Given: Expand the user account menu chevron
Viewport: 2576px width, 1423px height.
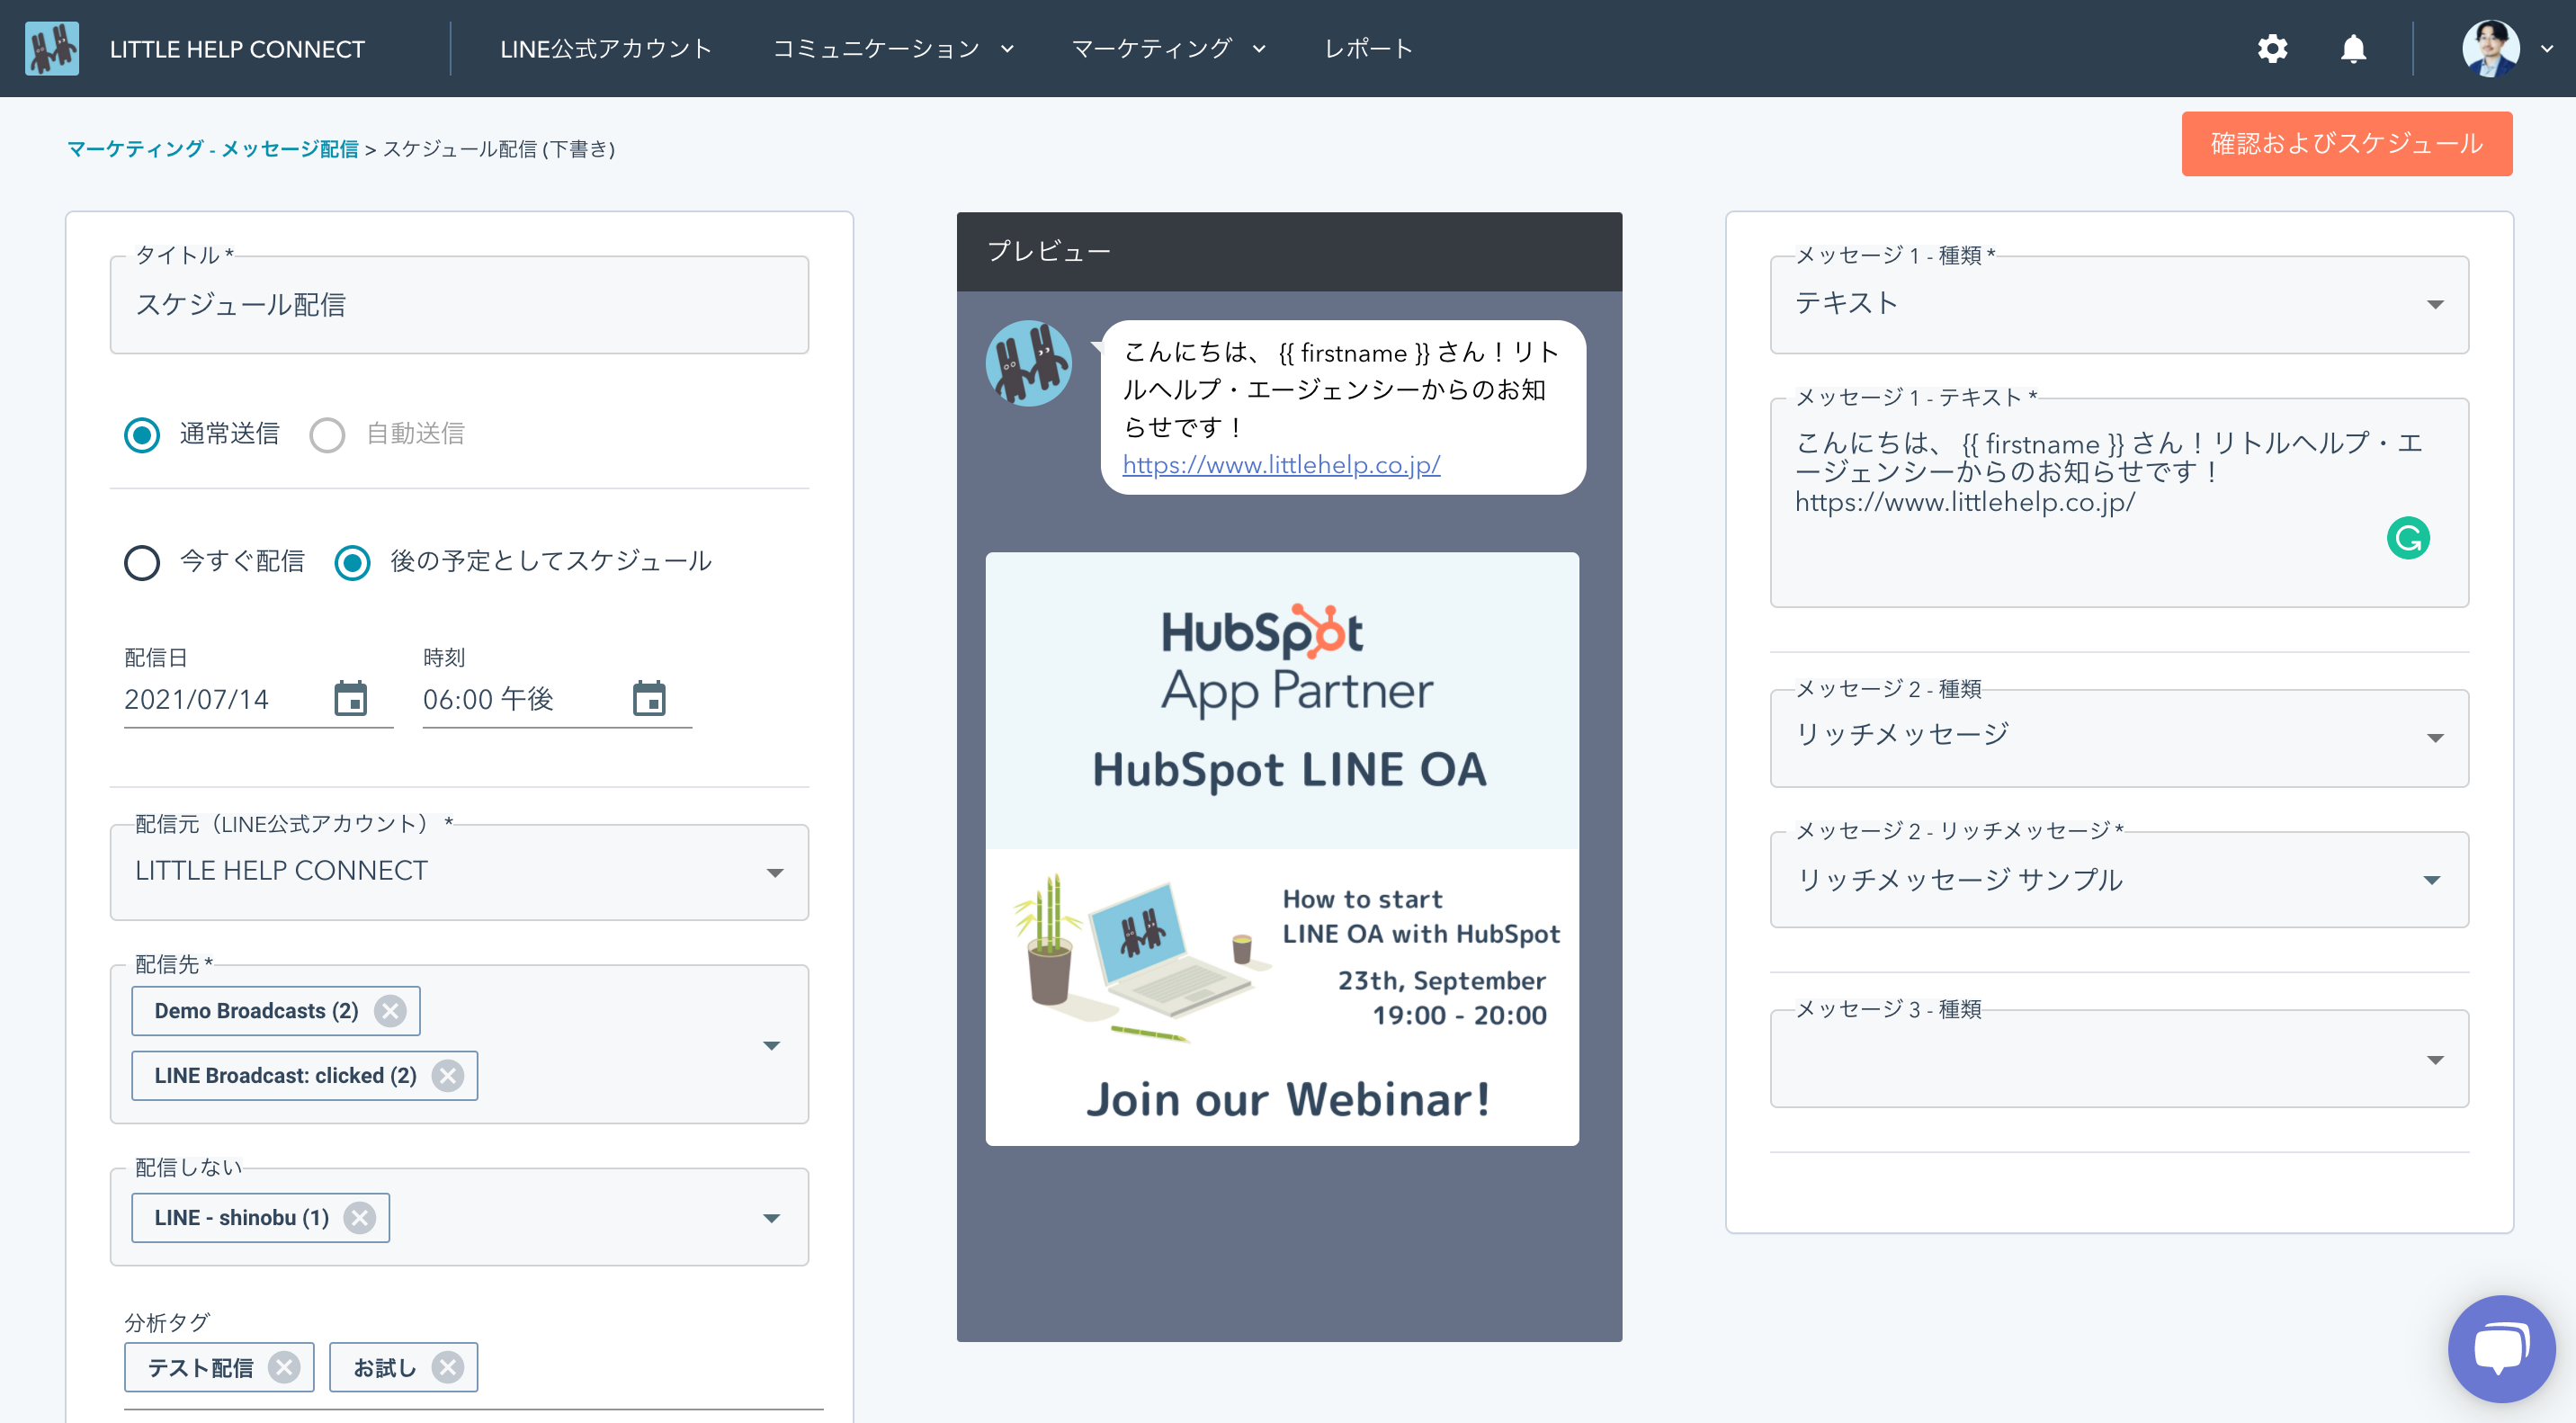Looking at the screenshot, I should (2547, 48).
